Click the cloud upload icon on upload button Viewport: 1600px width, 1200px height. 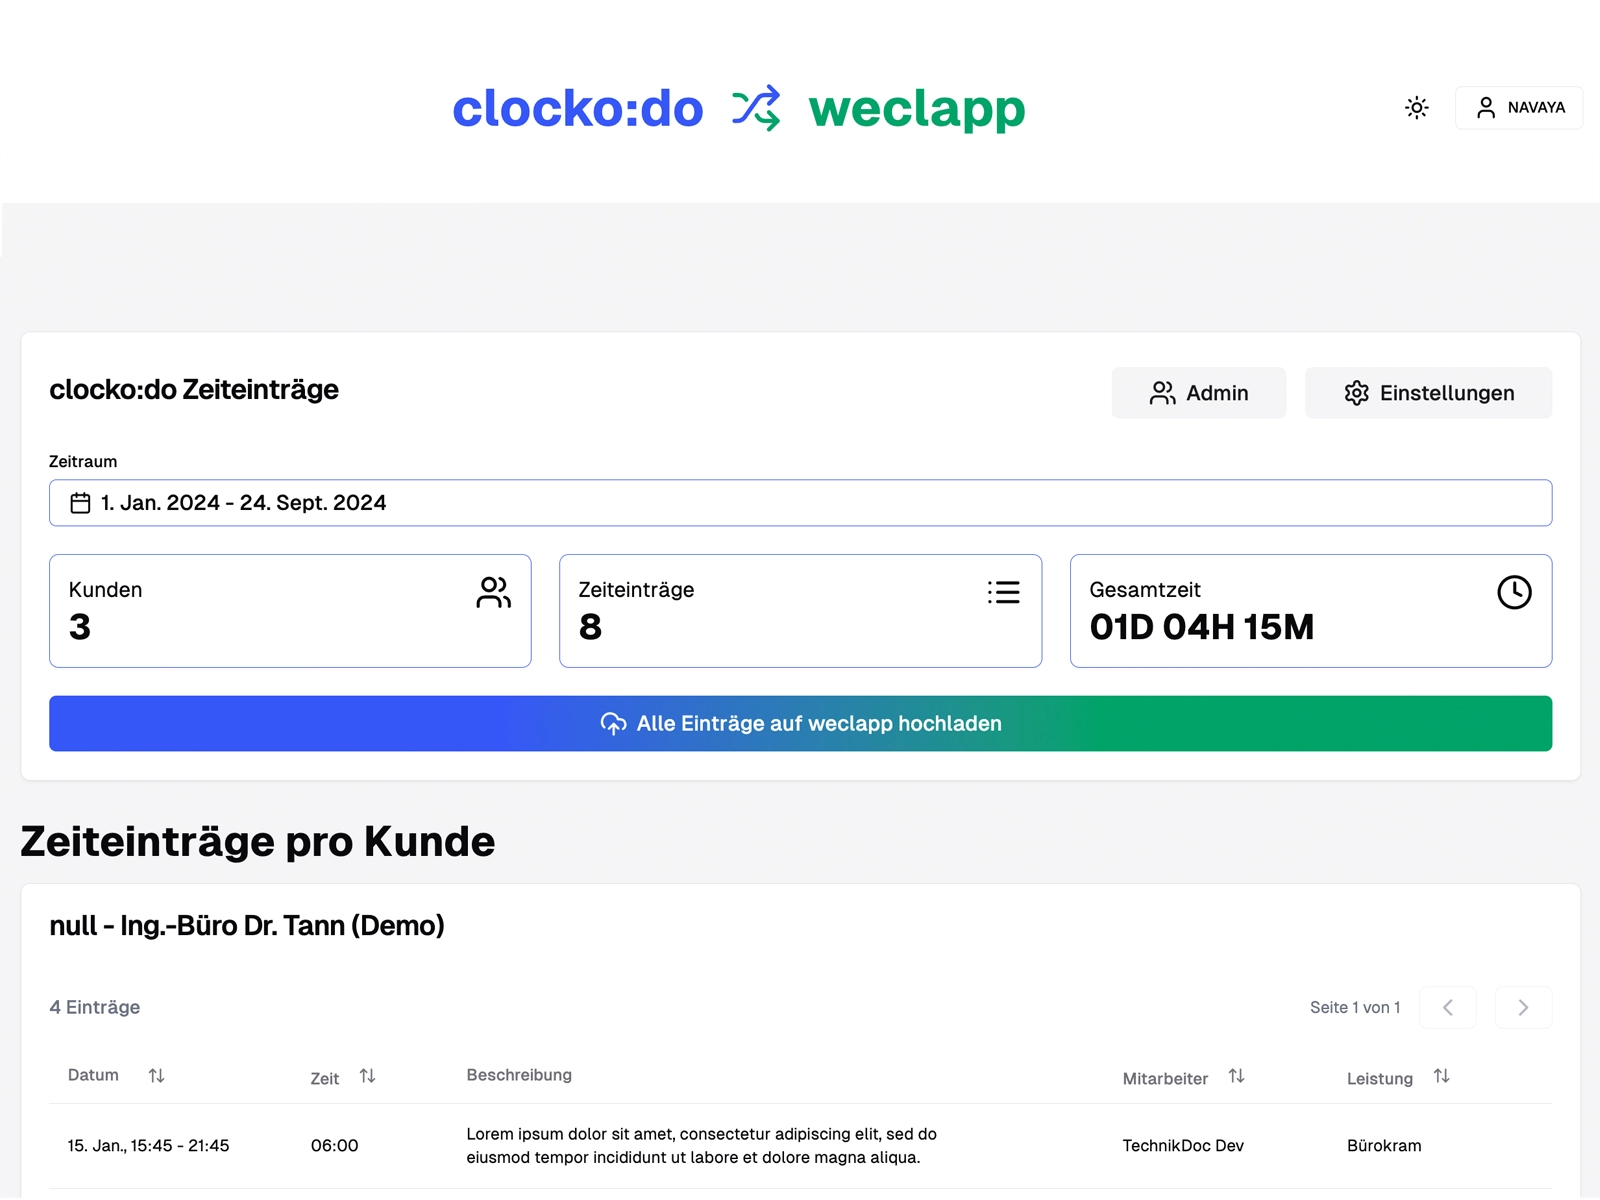tap(613, 723)
